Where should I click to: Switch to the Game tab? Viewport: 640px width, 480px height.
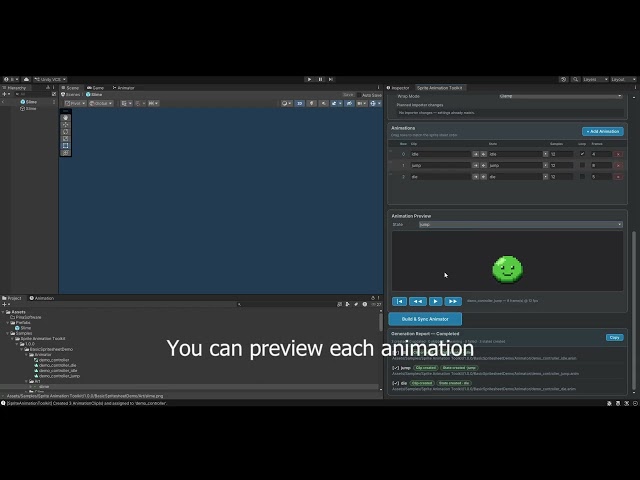click(96, 88)
